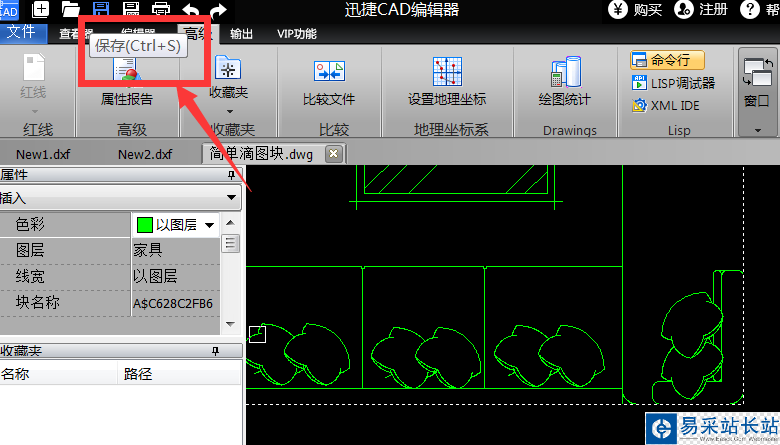Print the drawing with the printer icon
This screenshot has width=780, height=445.
(x=161, y=9)
